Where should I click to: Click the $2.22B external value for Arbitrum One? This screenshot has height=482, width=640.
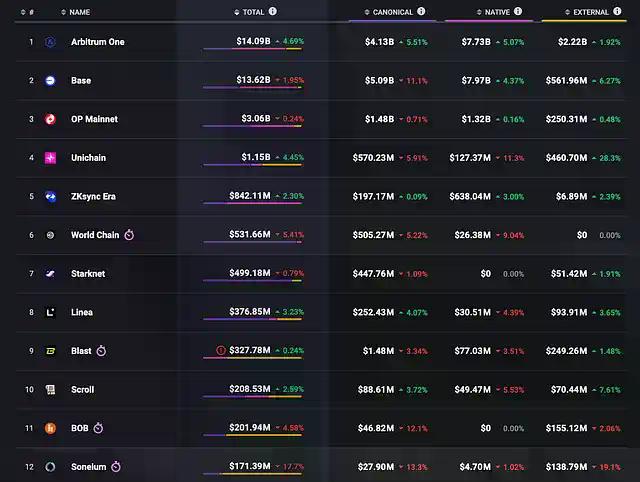point(572,42)
